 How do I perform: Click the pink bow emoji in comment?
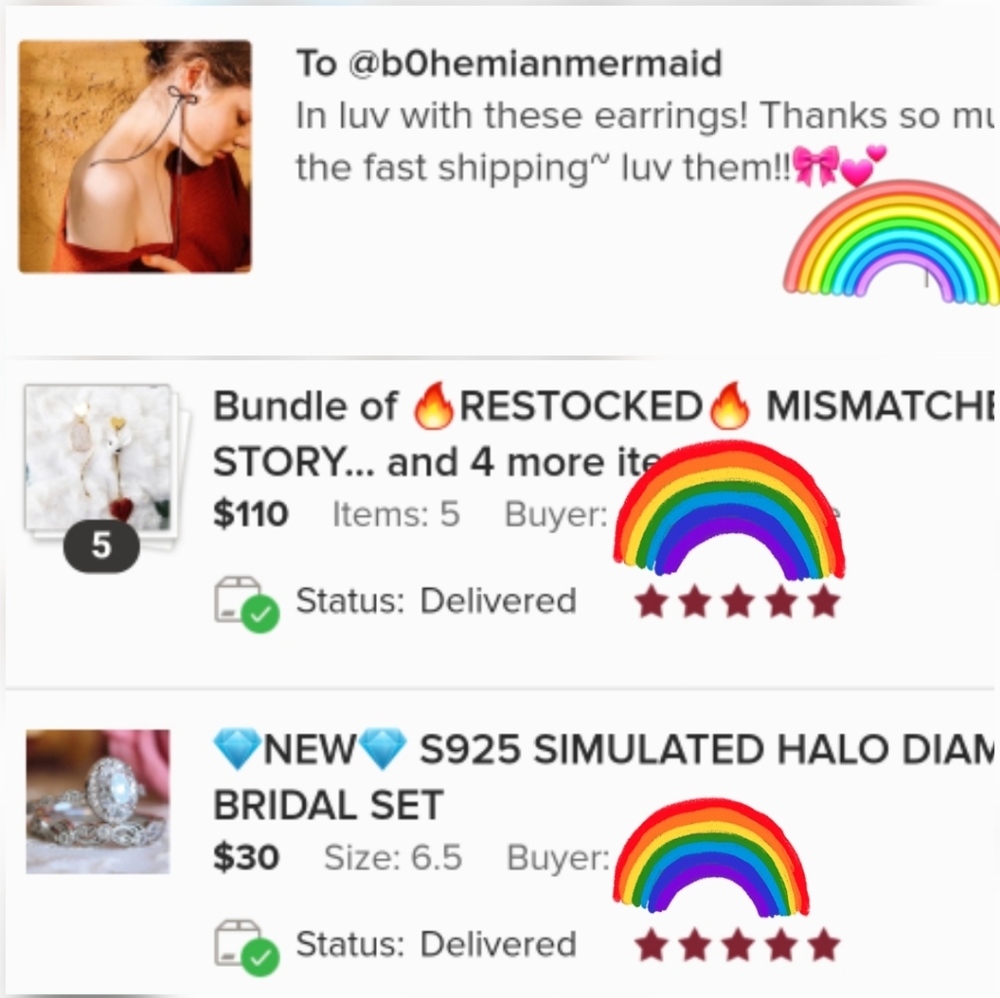[x=816, y=167]
